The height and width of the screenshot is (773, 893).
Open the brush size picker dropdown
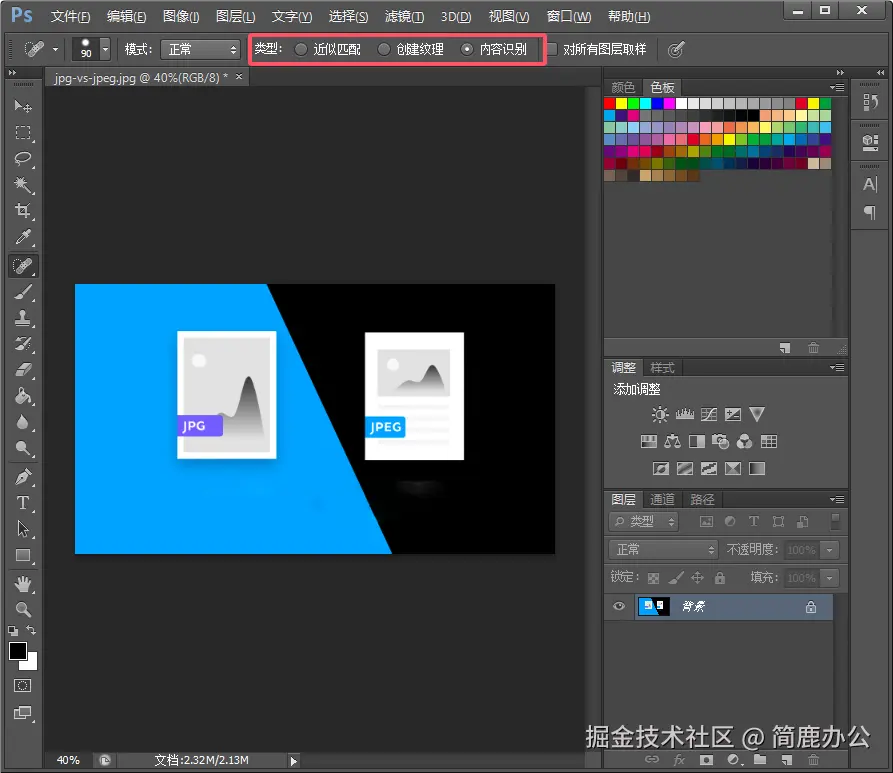(x=105, y=49)
